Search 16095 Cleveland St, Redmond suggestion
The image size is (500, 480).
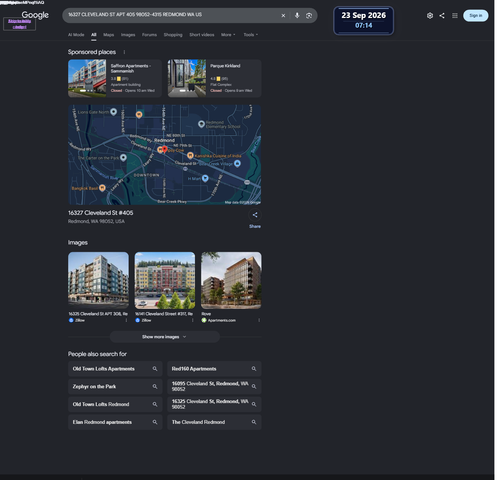tap(214, 387)
